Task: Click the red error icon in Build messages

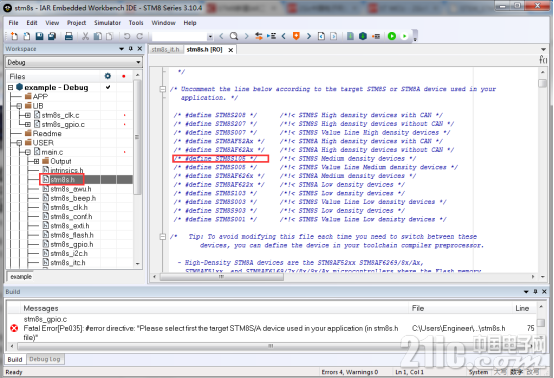Action: pyautogui.click(x=14, y=328)
